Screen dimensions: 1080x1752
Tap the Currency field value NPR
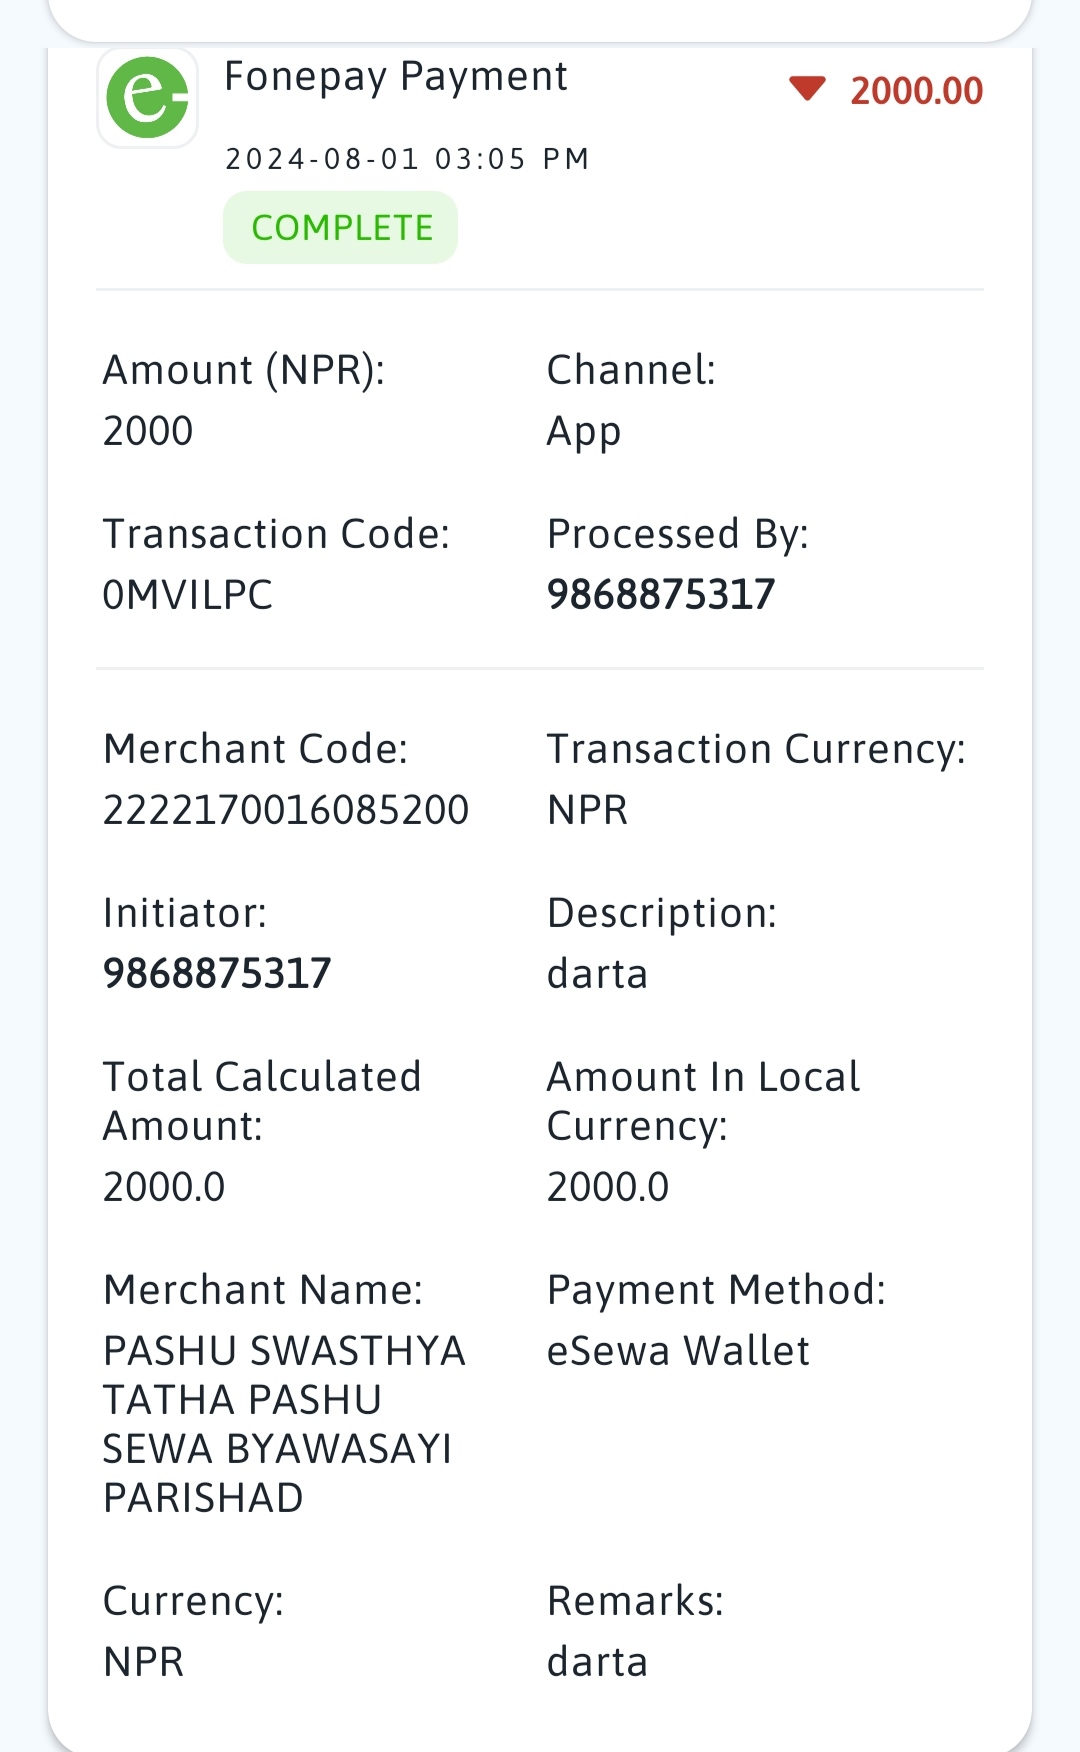144,1662
